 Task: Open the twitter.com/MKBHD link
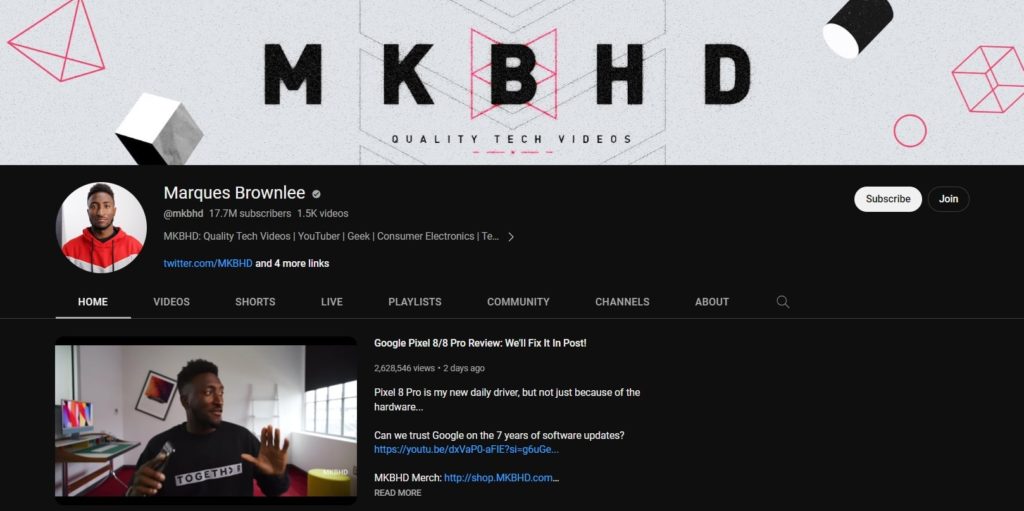point(208,263)
